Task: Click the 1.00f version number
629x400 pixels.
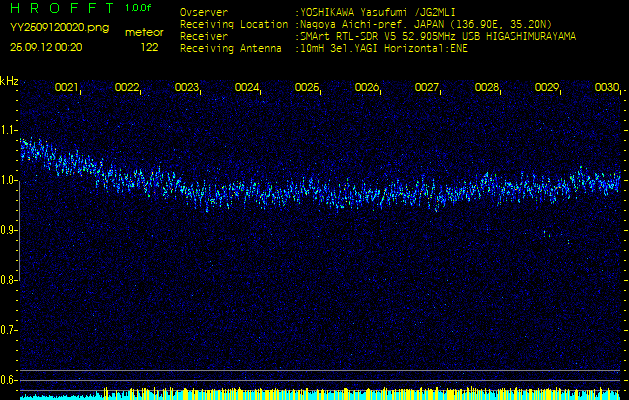Action: [140, 8]
